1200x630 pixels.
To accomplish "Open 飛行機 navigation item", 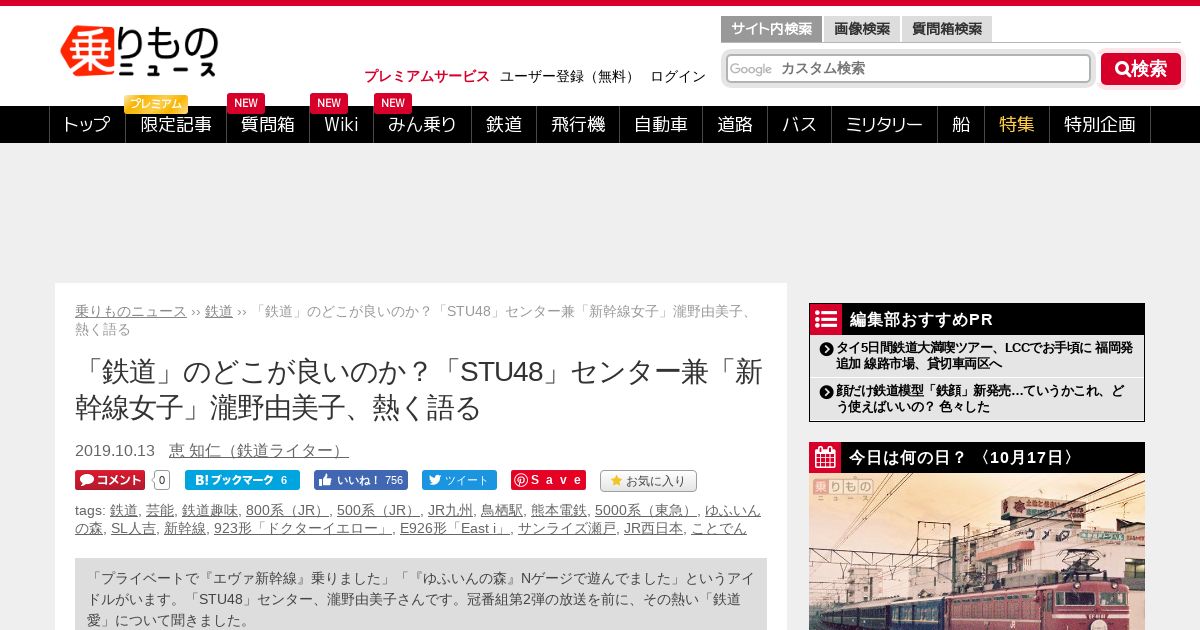I will 578,124.
